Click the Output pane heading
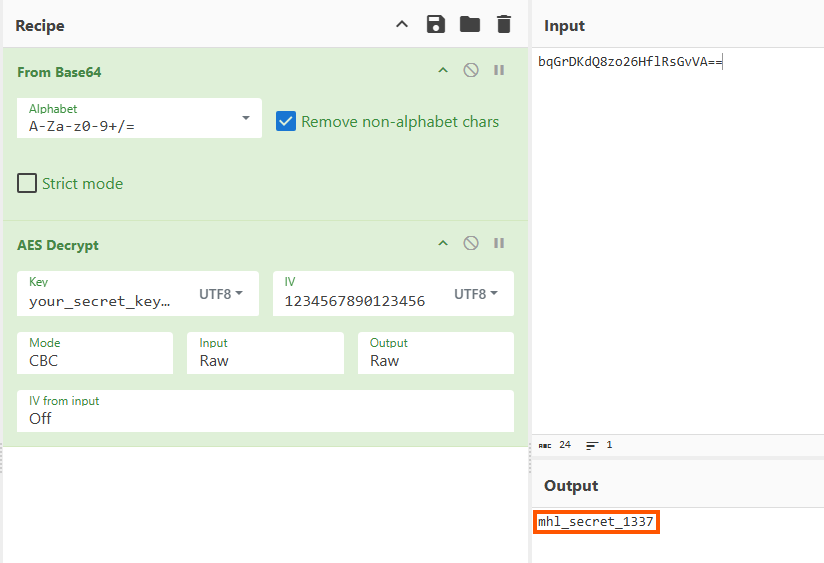Image resolution: width=824 pixels, height=563 pixels. (571, 485)
